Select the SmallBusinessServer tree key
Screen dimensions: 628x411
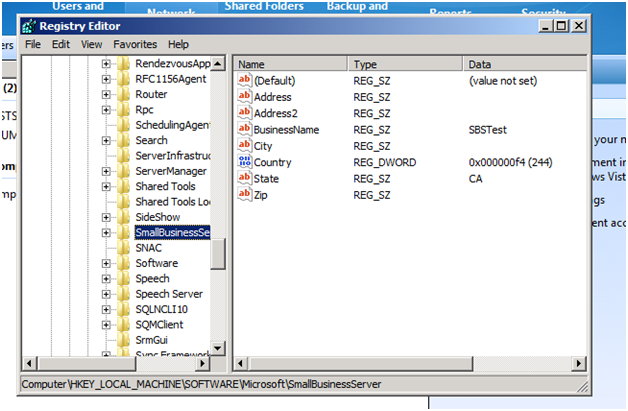tap(172, 232)
